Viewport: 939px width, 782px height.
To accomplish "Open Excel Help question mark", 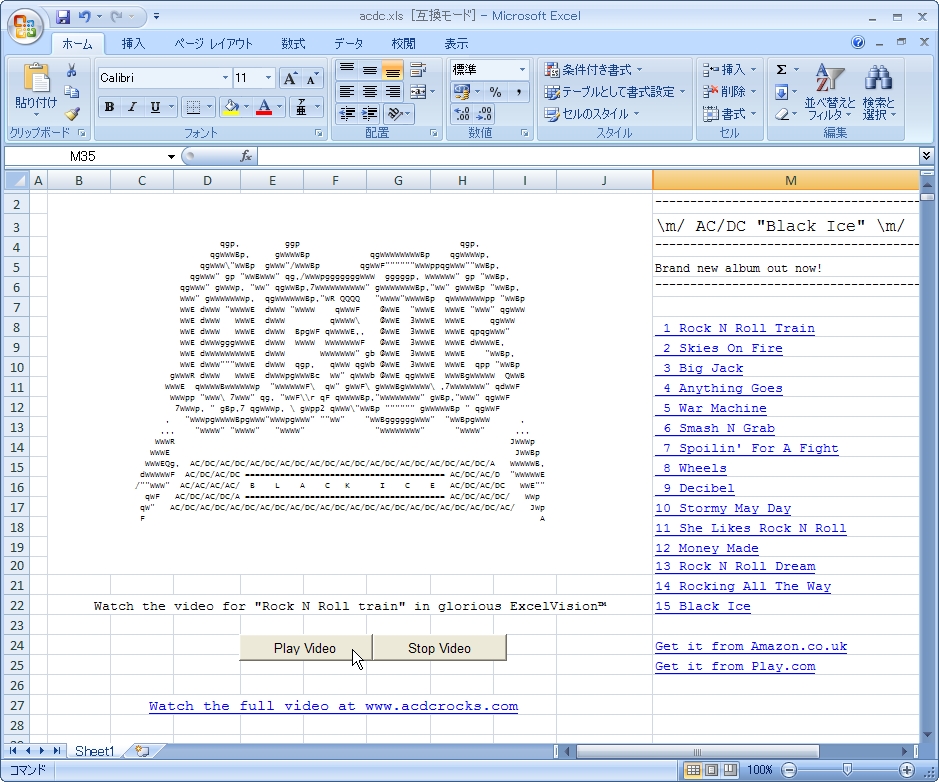I will (858, 42).
